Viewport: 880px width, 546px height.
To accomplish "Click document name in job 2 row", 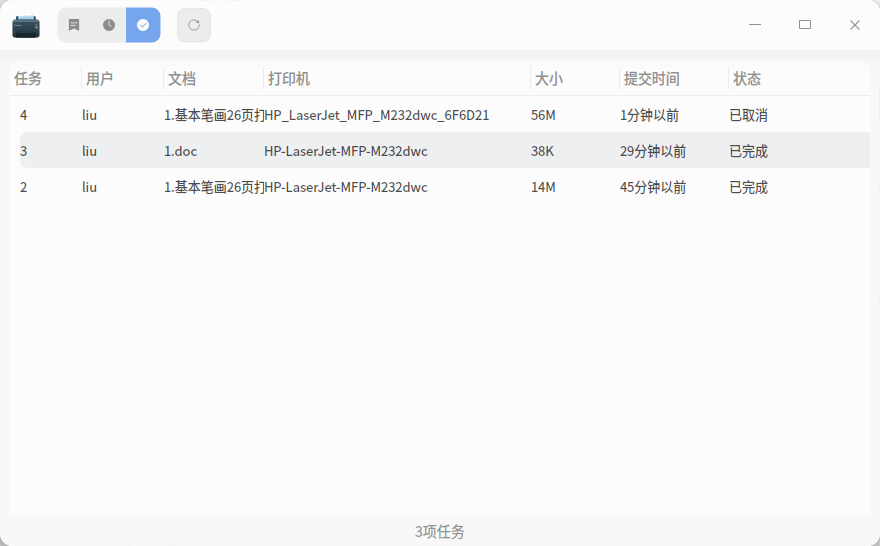I will 214,187.
